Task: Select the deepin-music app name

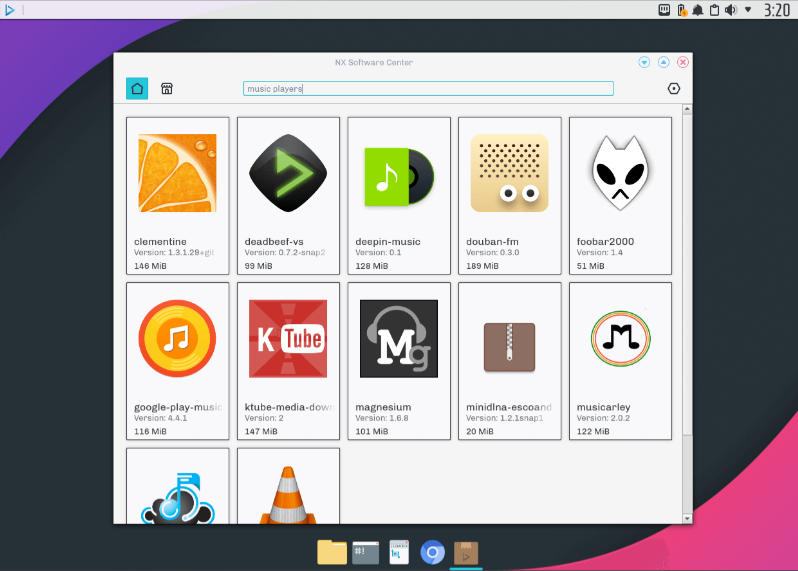Action: pyautogui.click(x=388, y=242)
